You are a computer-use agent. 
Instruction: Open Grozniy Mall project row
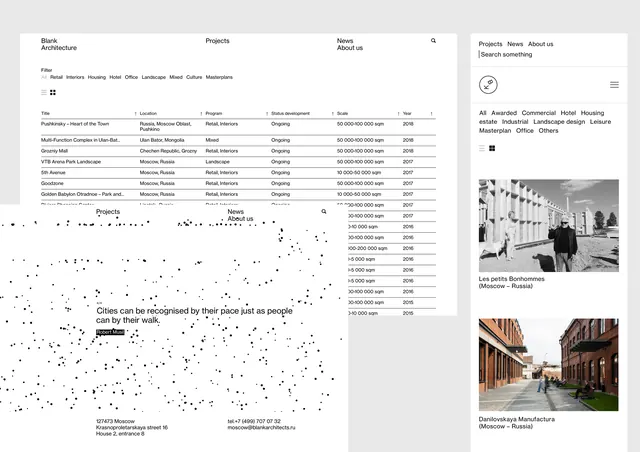click(x=238, y=151)
